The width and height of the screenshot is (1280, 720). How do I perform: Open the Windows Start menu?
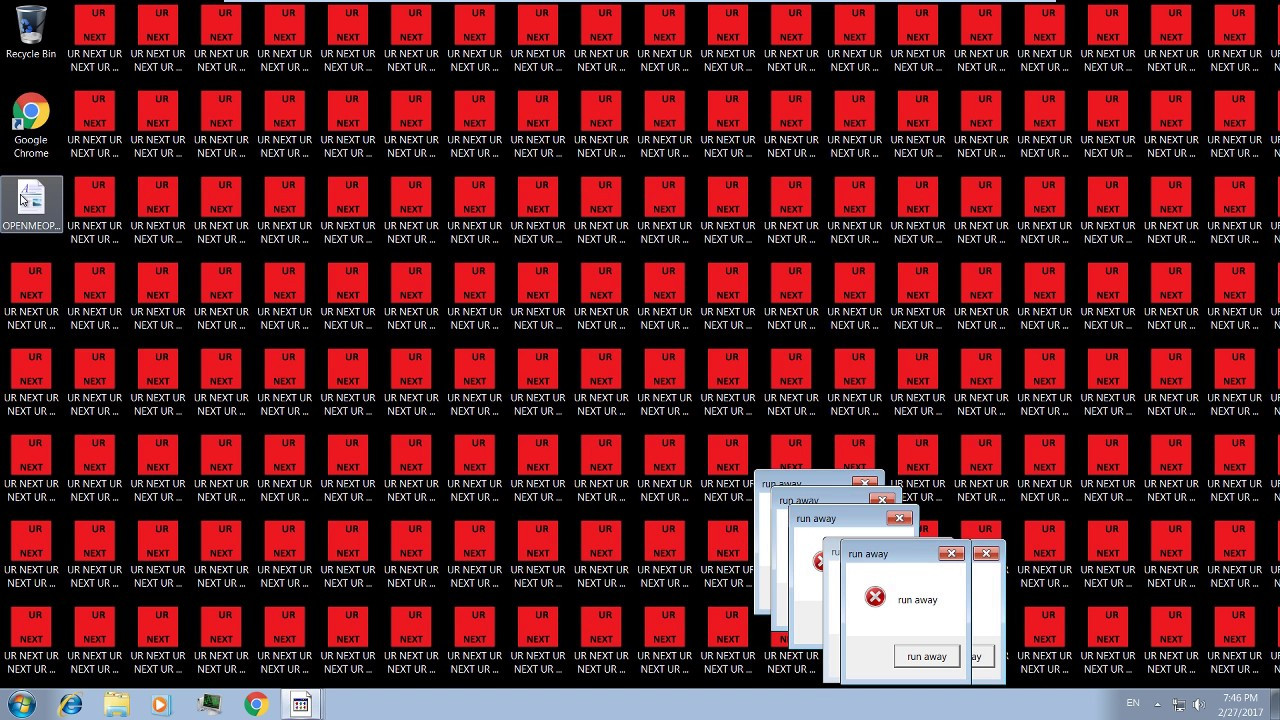[x=23, y=704]
